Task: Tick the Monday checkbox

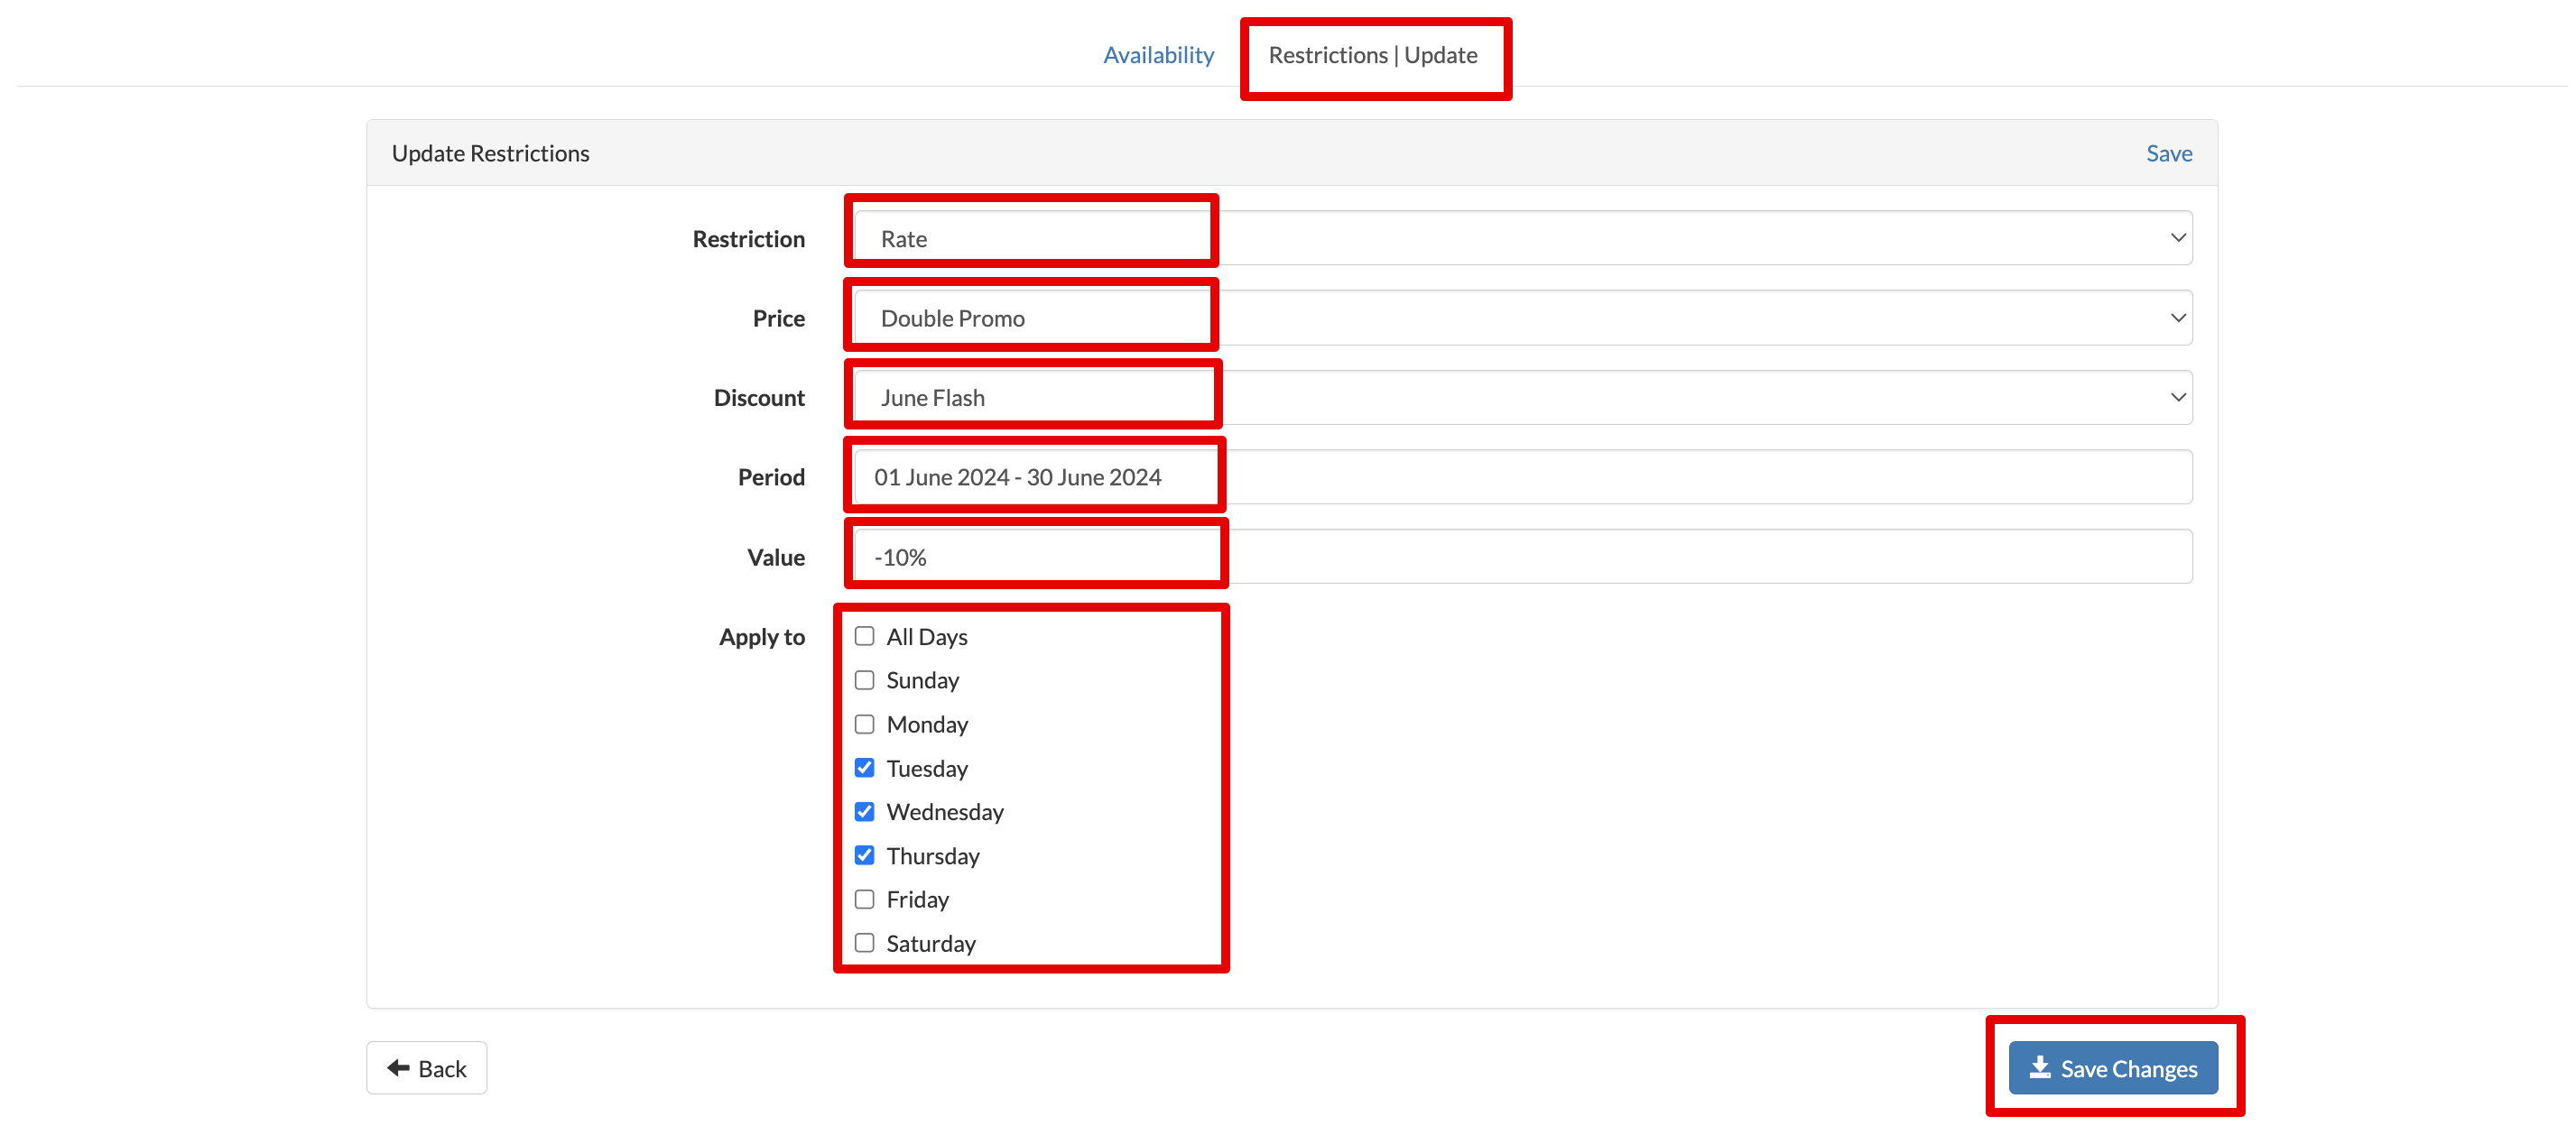Action: coord(864,724)
